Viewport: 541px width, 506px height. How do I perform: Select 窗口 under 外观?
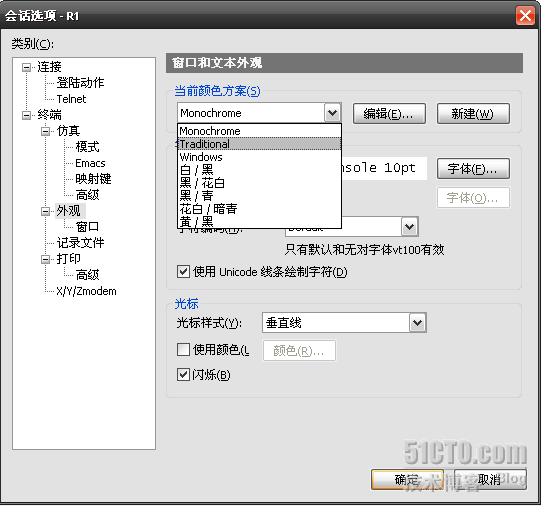tap(87, 227)
